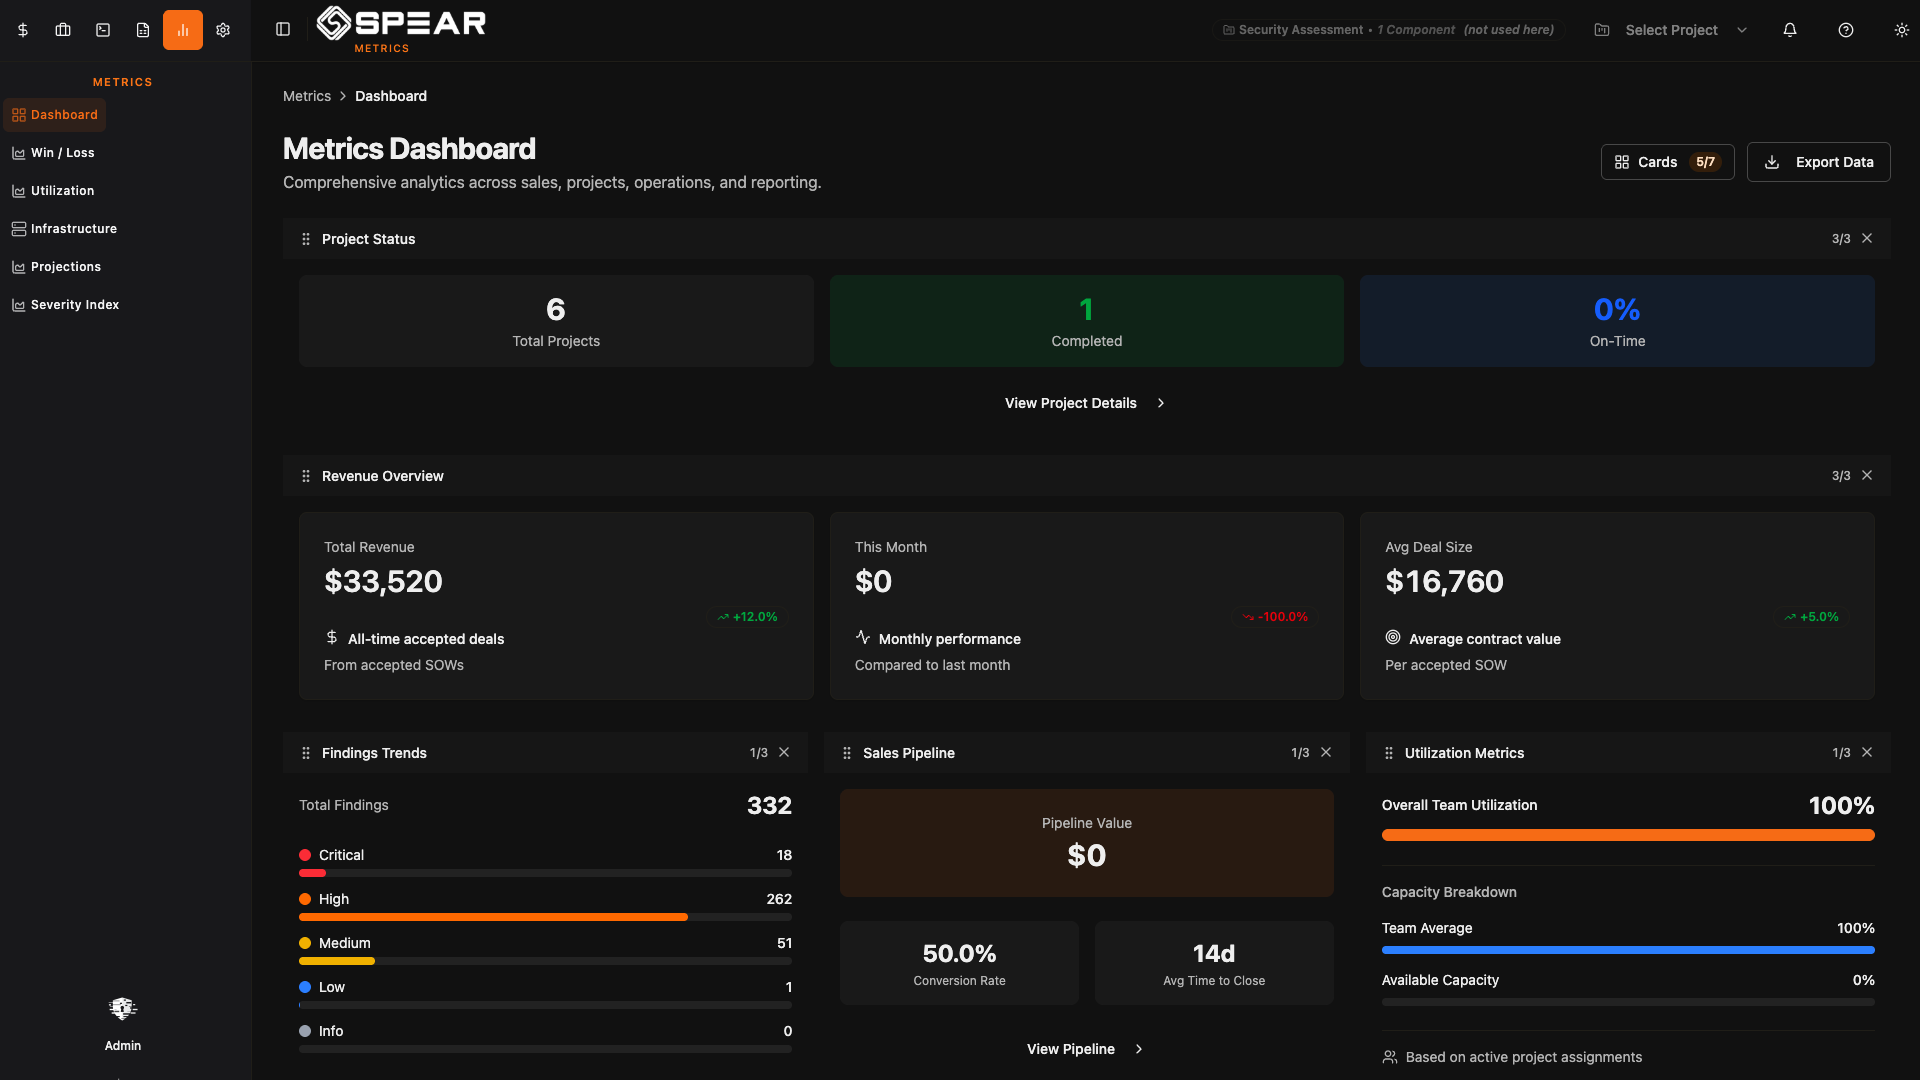The height and width of the screenshot is (1080, 1920).
Task: Toggle light mode with the sun icon
Action: [x=1901, y=30]
